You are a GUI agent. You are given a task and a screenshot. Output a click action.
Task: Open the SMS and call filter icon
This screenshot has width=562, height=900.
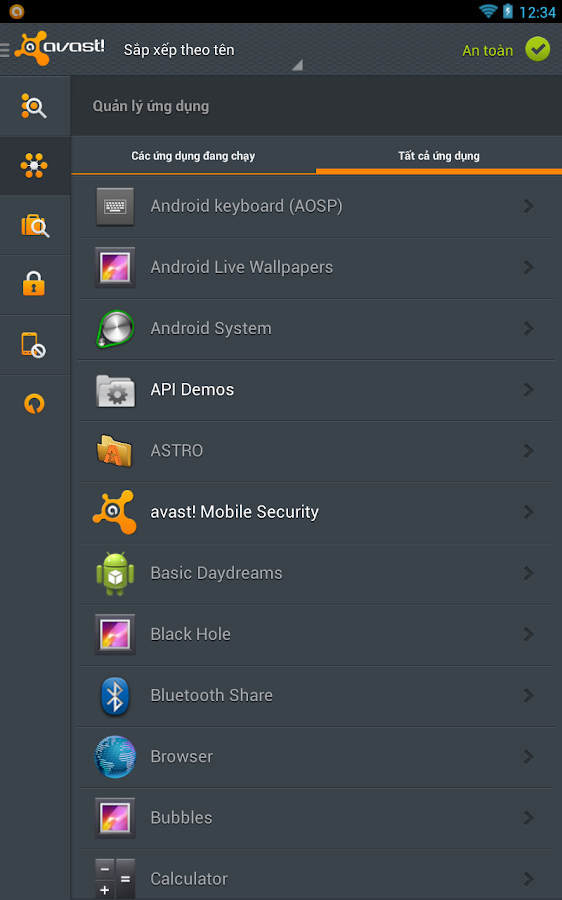click(x=34, y=344)
